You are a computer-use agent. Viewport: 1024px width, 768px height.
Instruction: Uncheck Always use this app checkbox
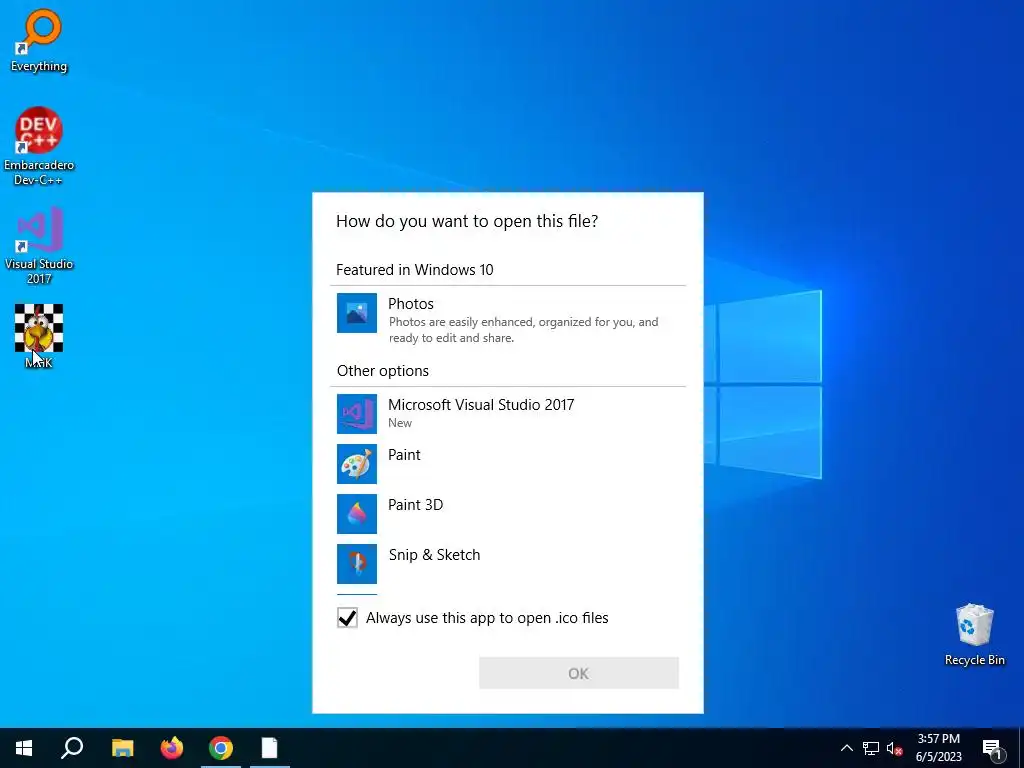click(x=347, y=618)
